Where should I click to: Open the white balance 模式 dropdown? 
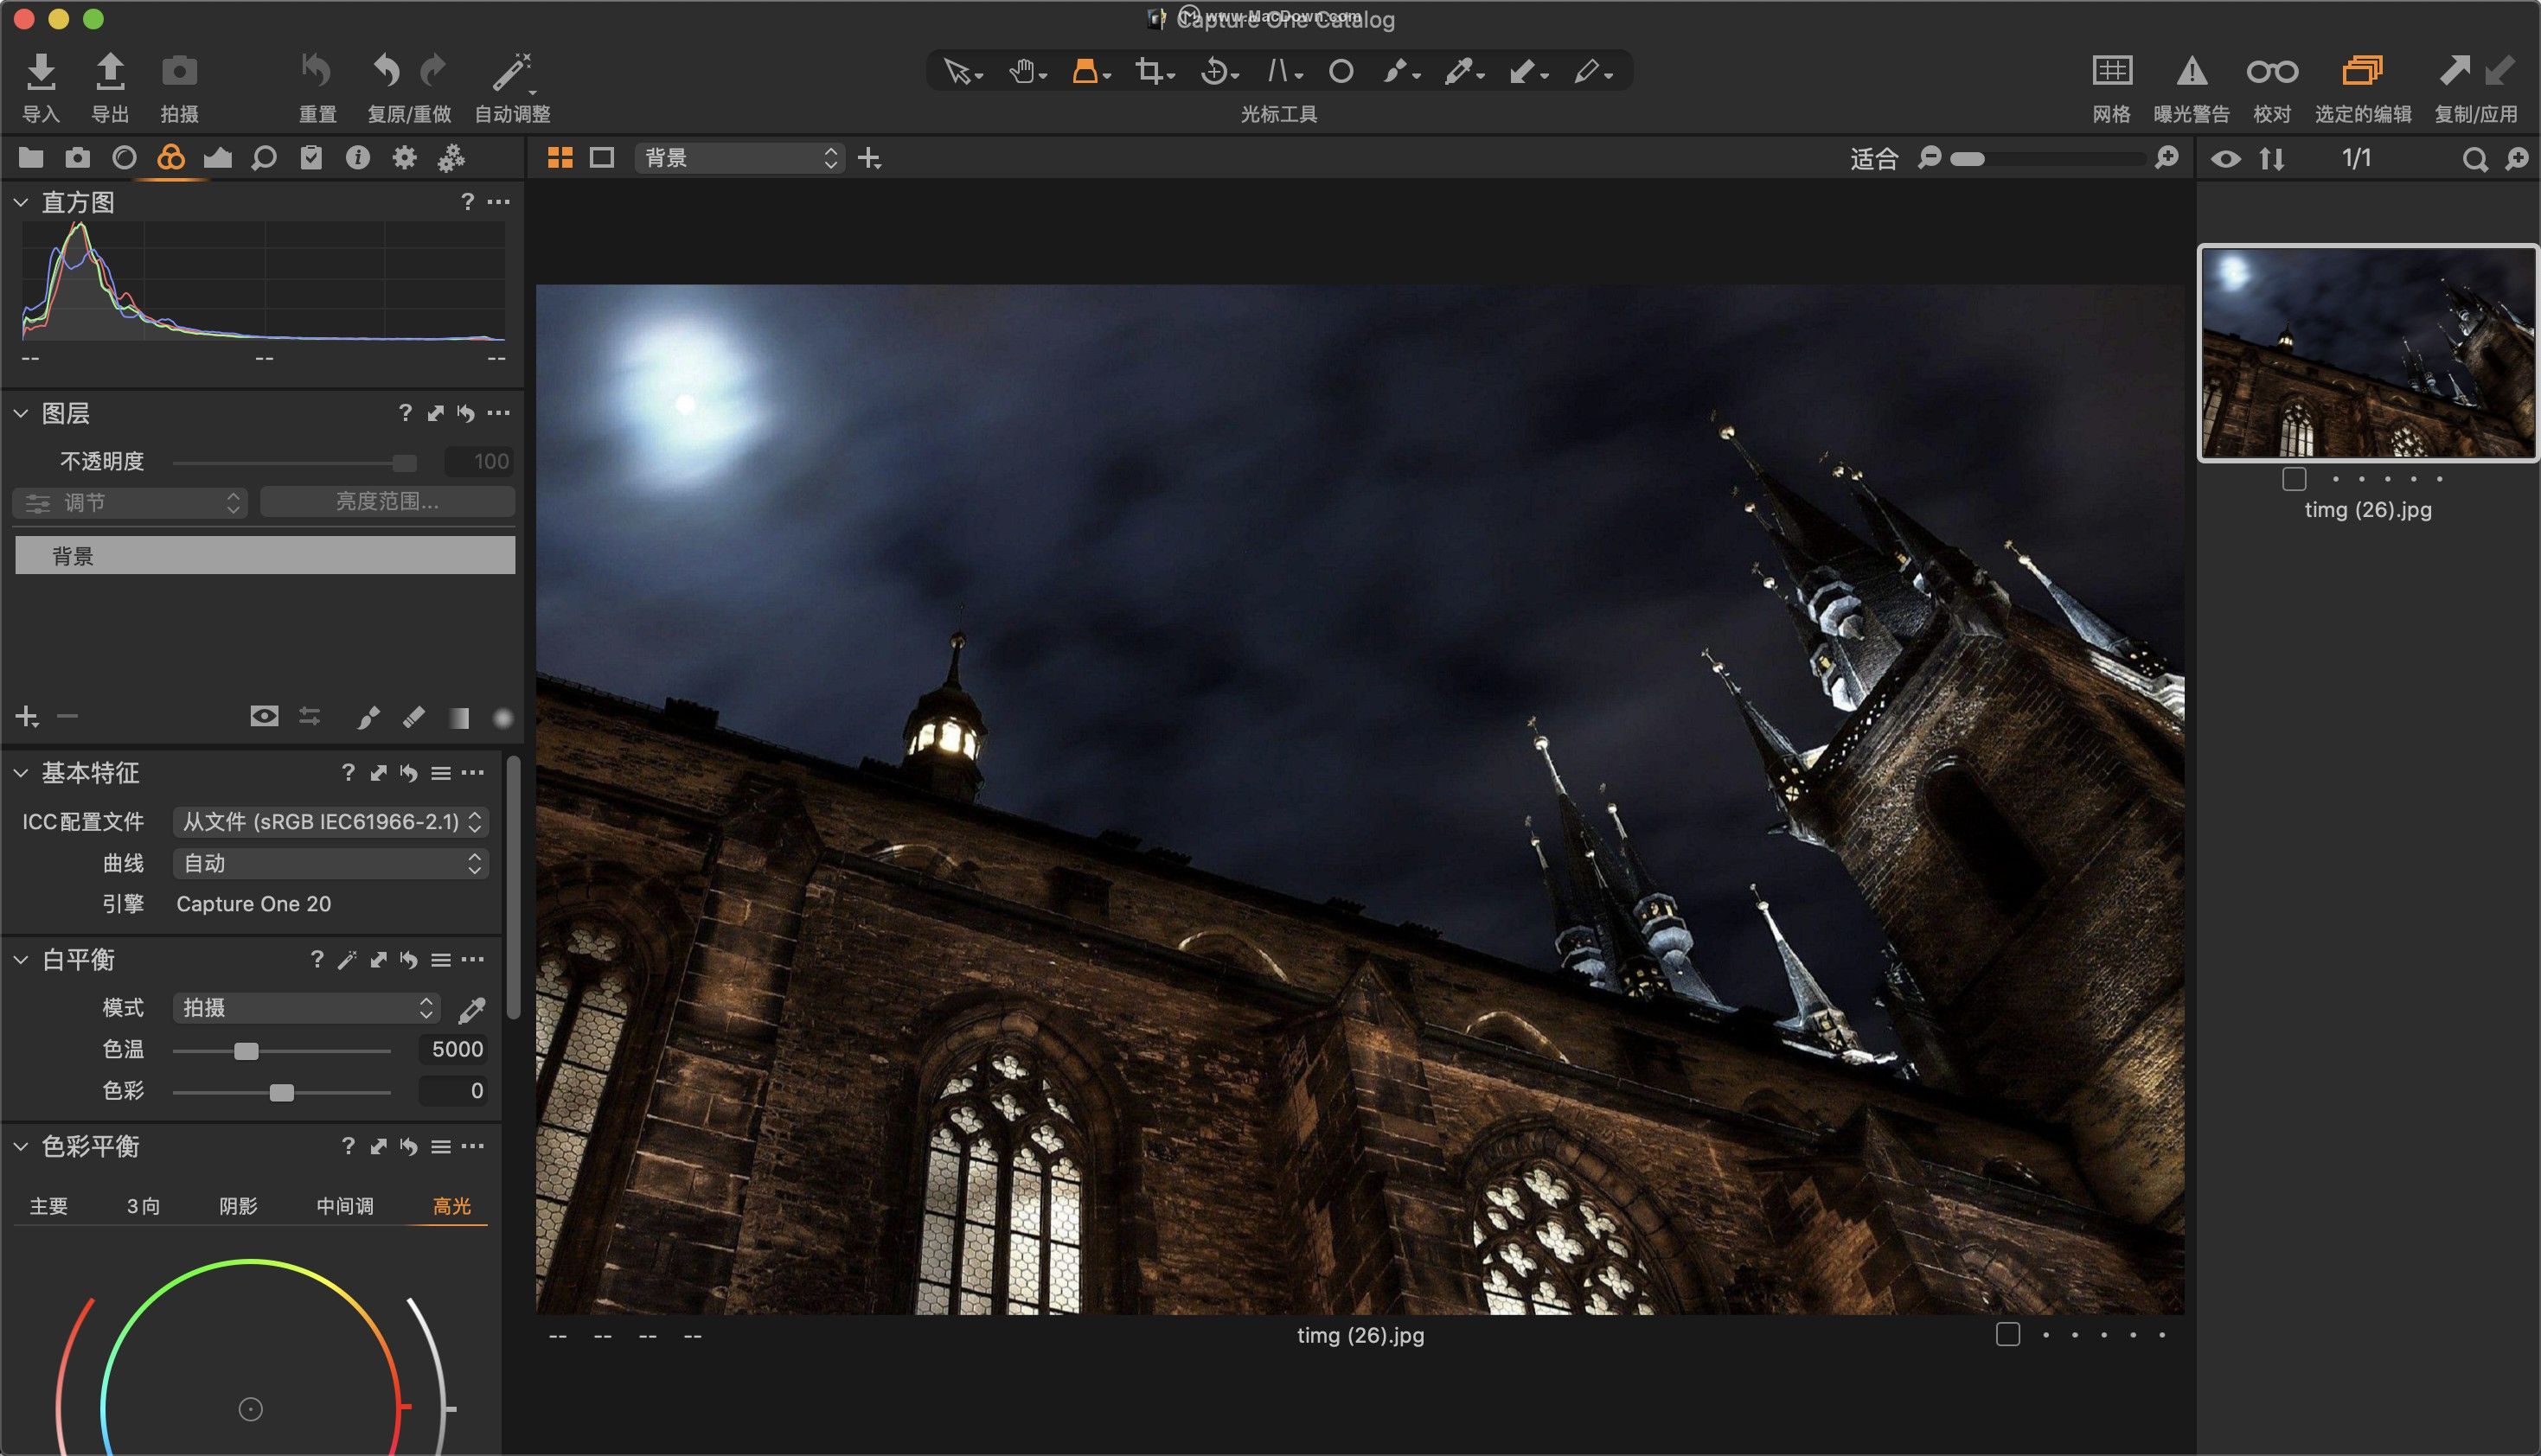point(306,1008)
